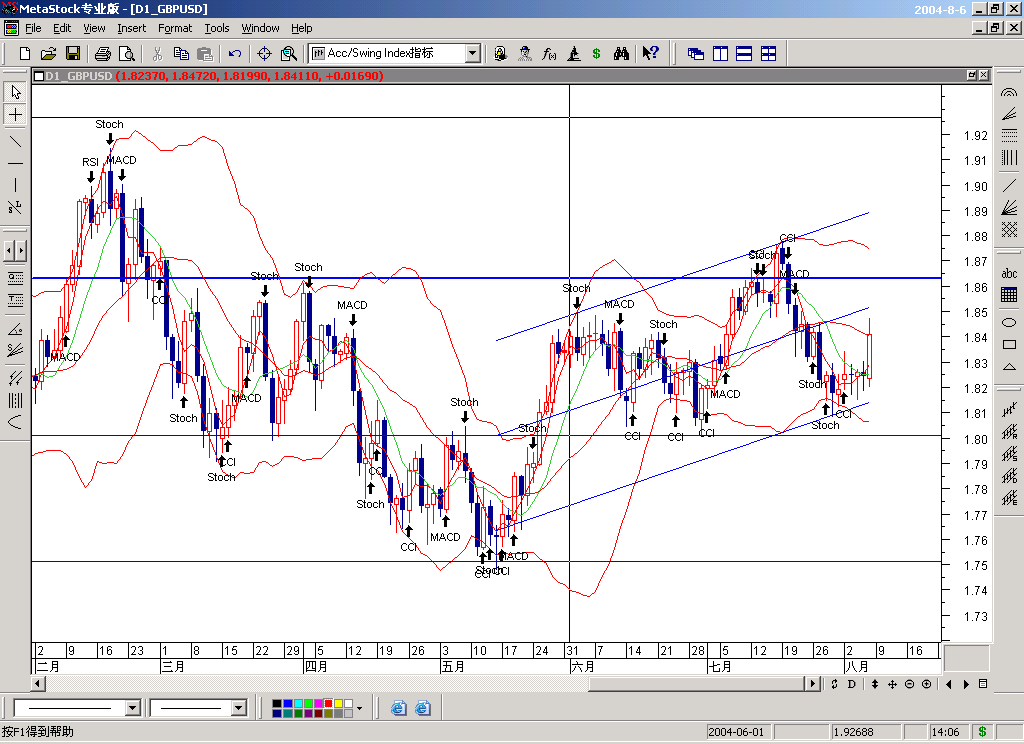Select the crosshair pointer tool
Screen dimensions: 1024x744
pyautogui.click(x=15, y=115)
